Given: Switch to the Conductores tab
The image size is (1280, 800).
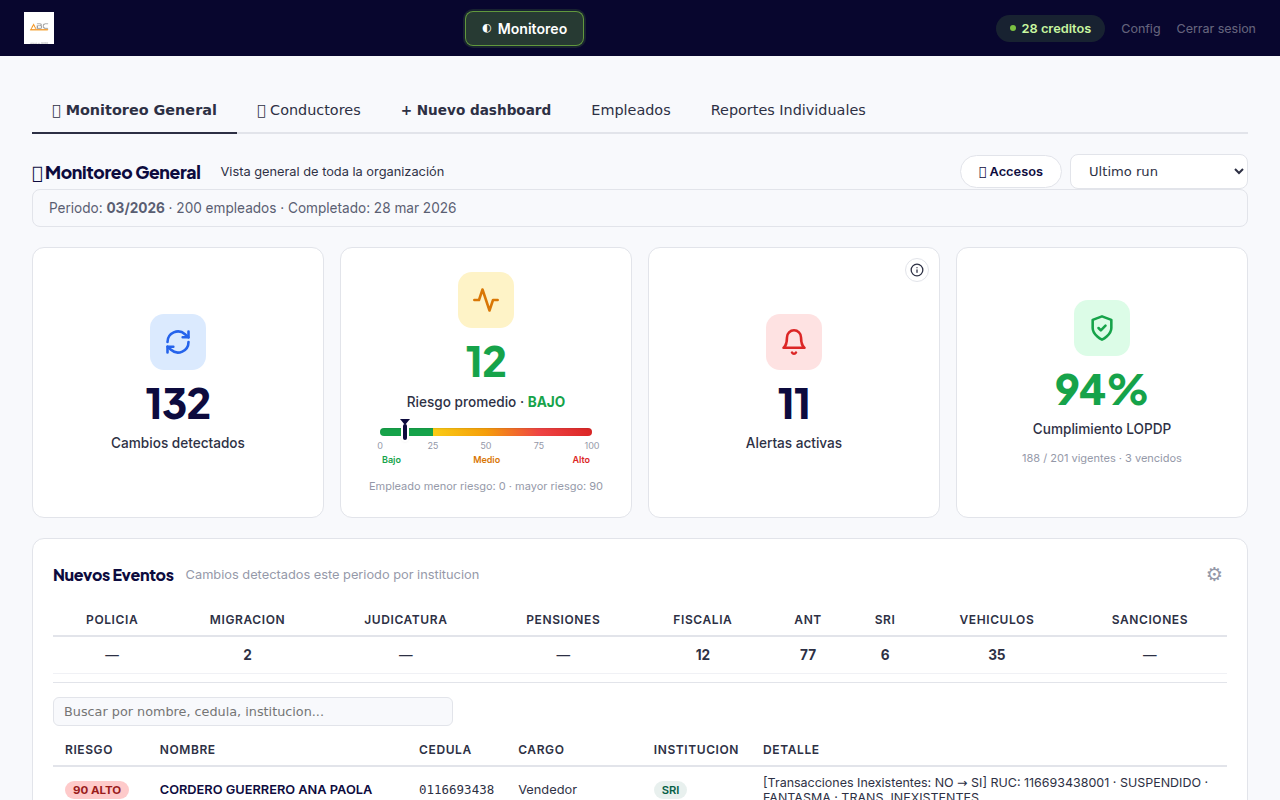Looking at the screenshot, I should 308,110.
